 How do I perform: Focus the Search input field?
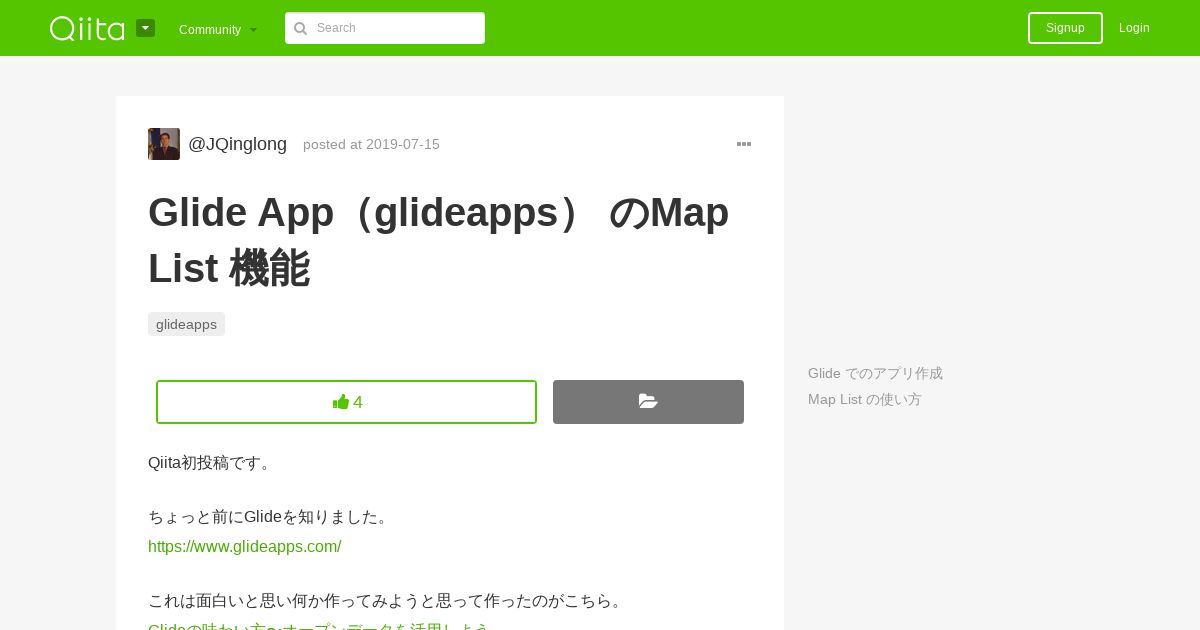pyautogui.click(x=385, y=28)
